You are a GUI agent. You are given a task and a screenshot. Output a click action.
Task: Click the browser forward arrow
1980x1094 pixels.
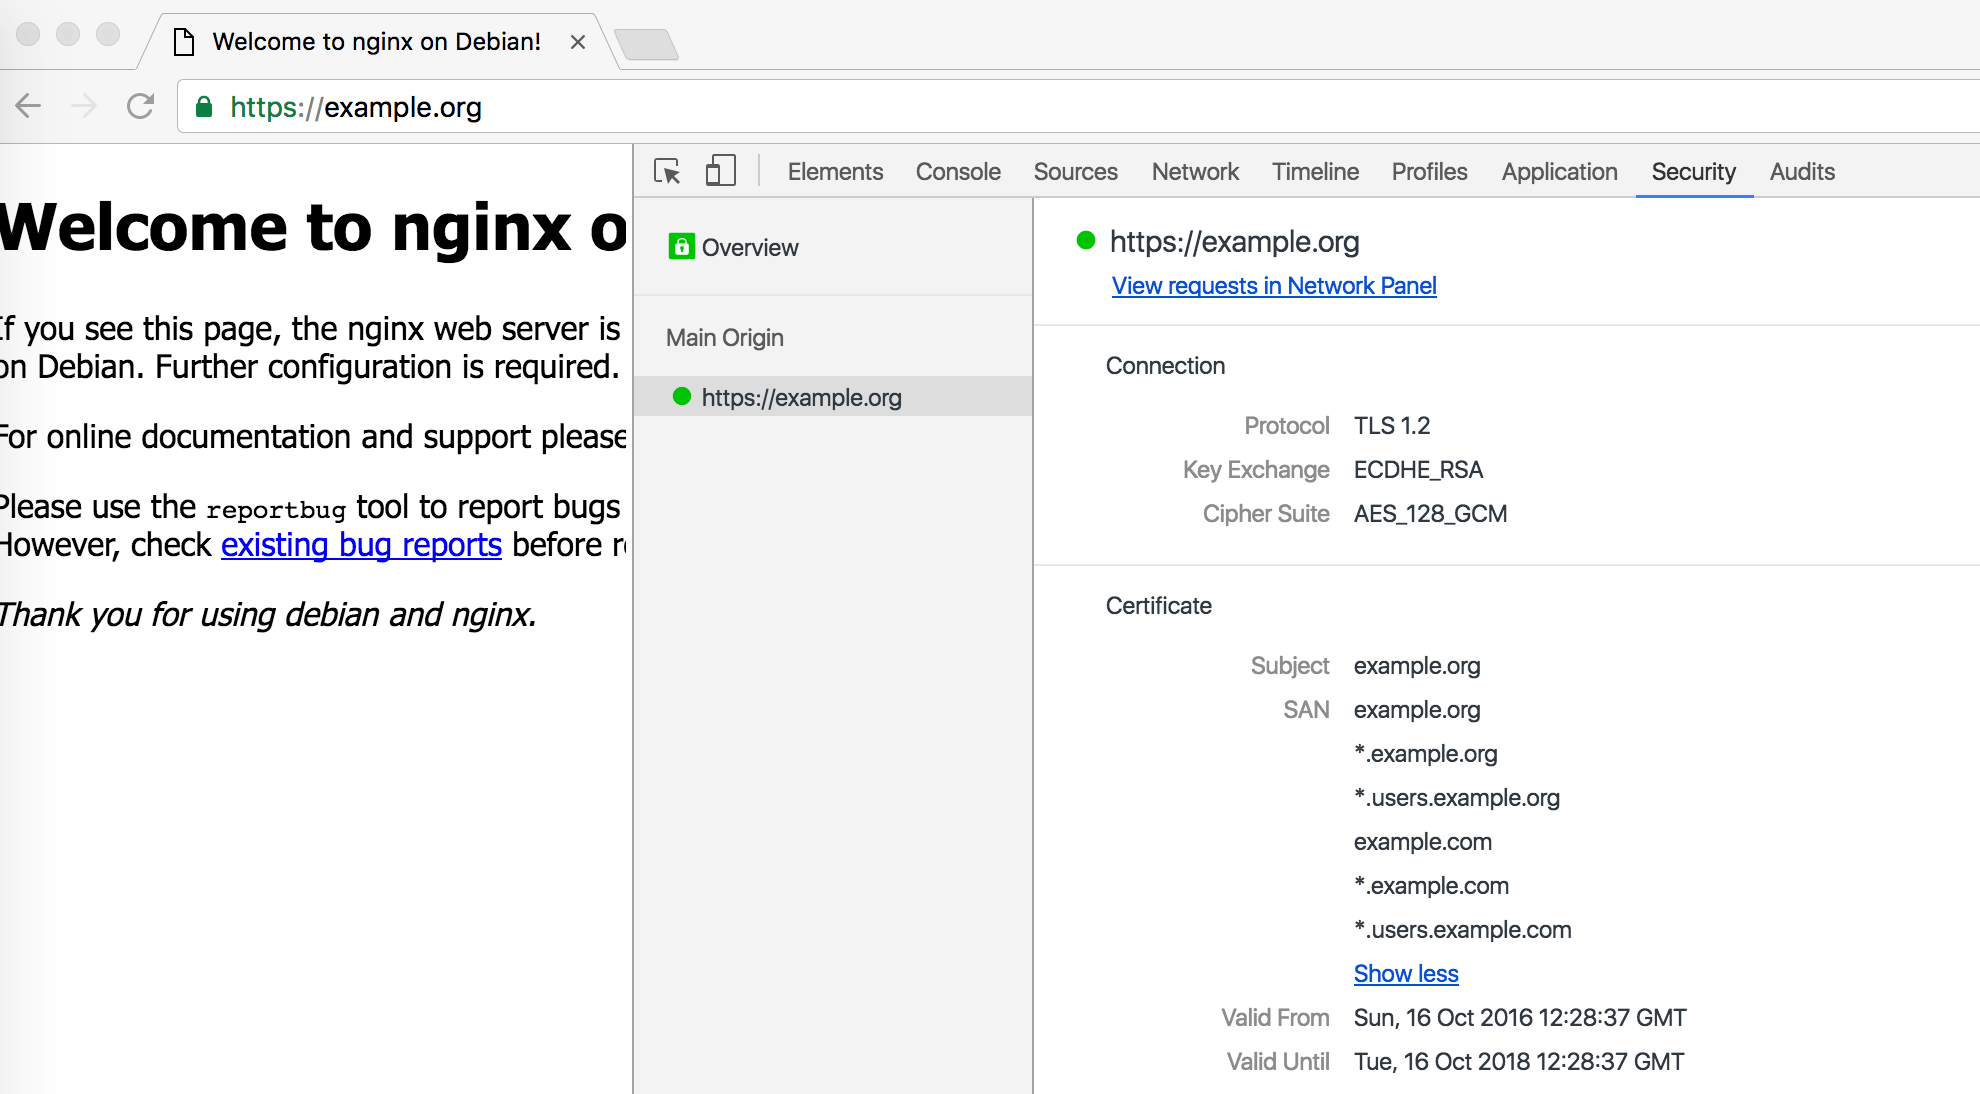click(84, 106)
